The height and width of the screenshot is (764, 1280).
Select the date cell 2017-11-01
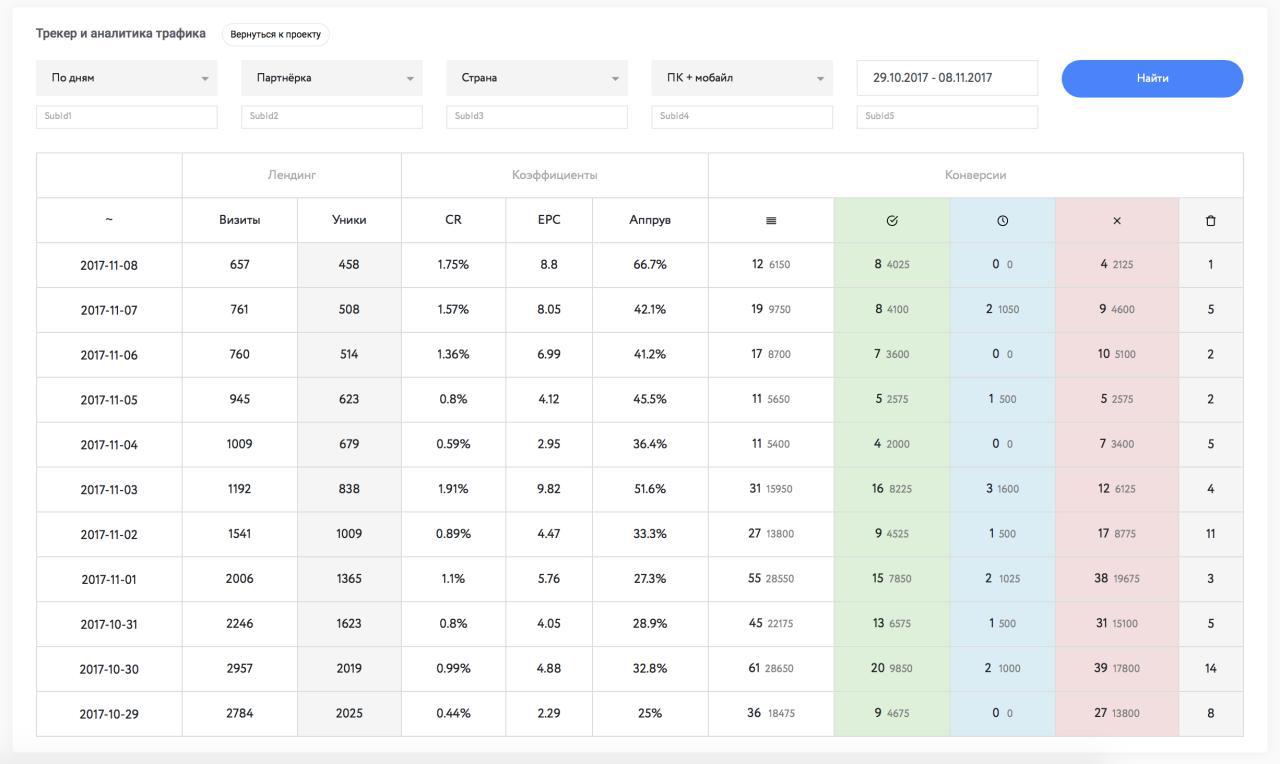pos(109,579)
